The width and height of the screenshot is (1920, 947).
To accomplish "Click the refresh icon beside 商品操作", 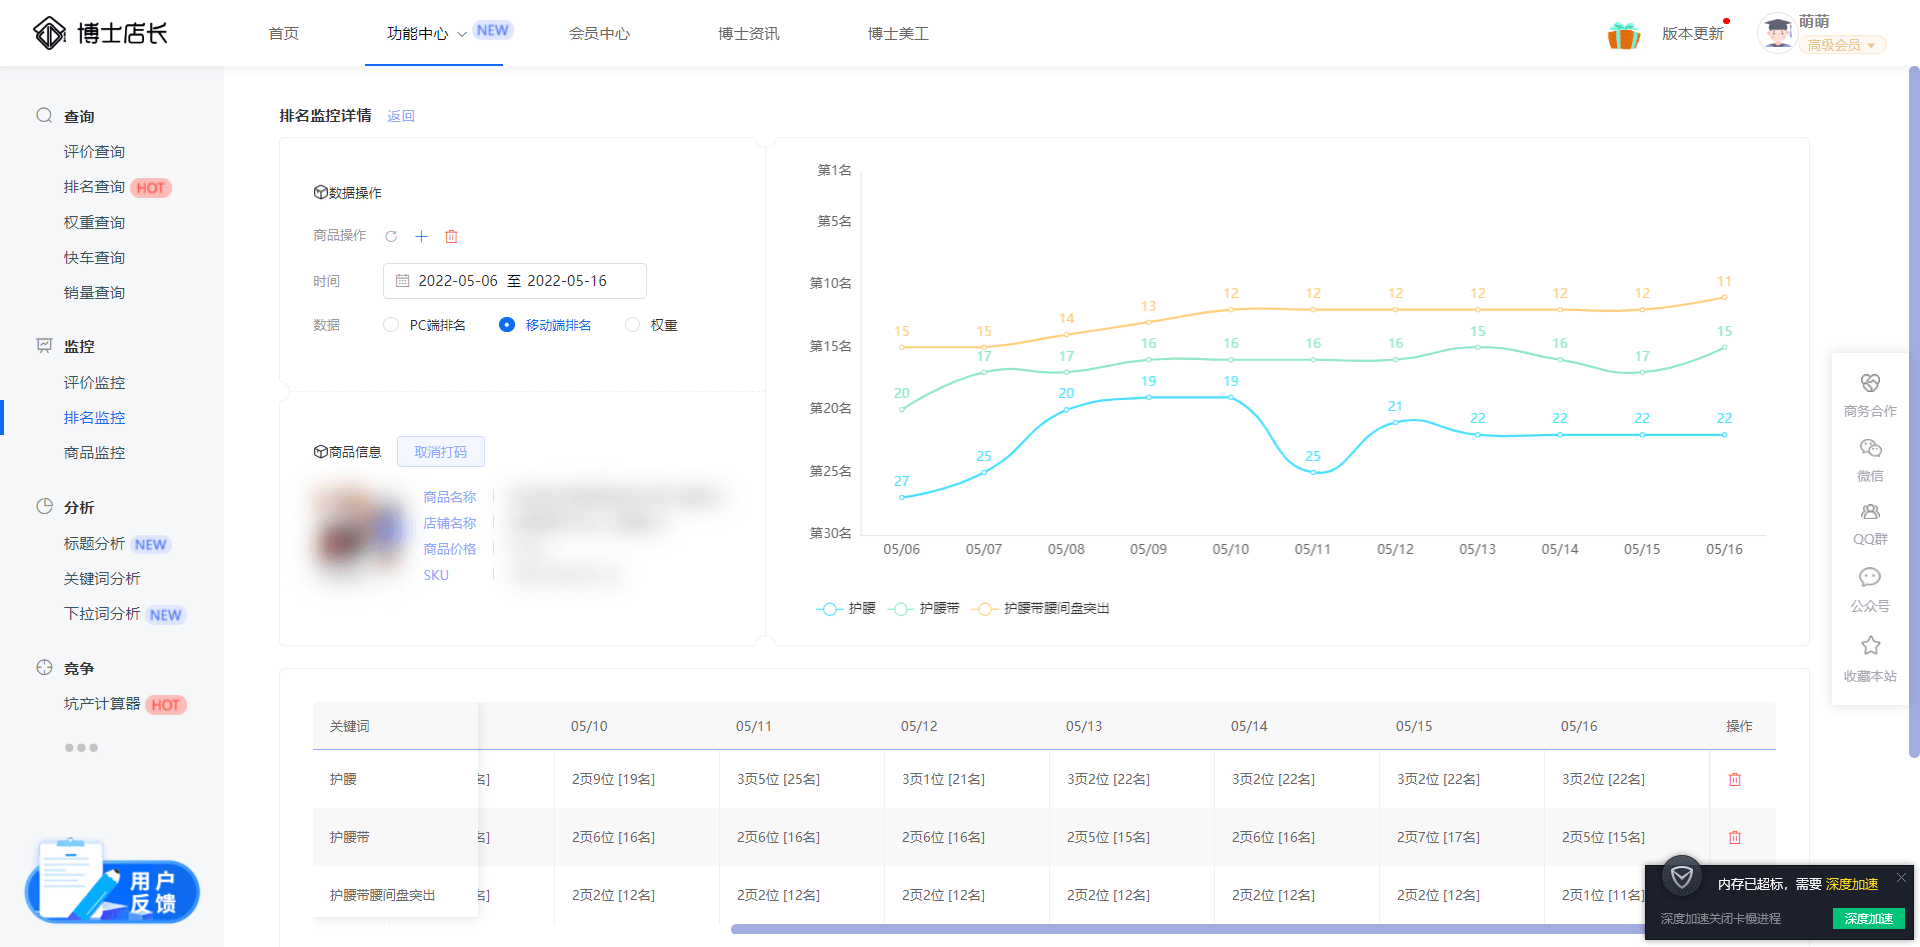I will [391, 237].
